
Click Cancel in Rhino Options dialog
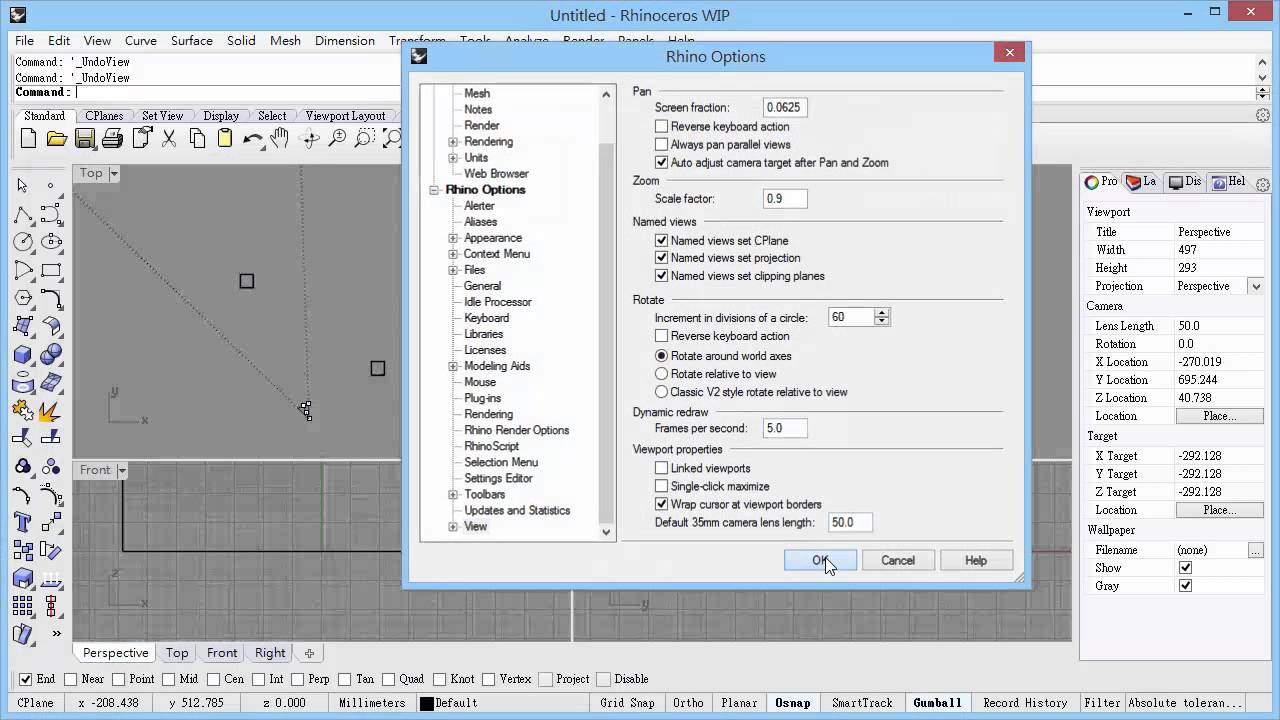click(x=898, y=561)
